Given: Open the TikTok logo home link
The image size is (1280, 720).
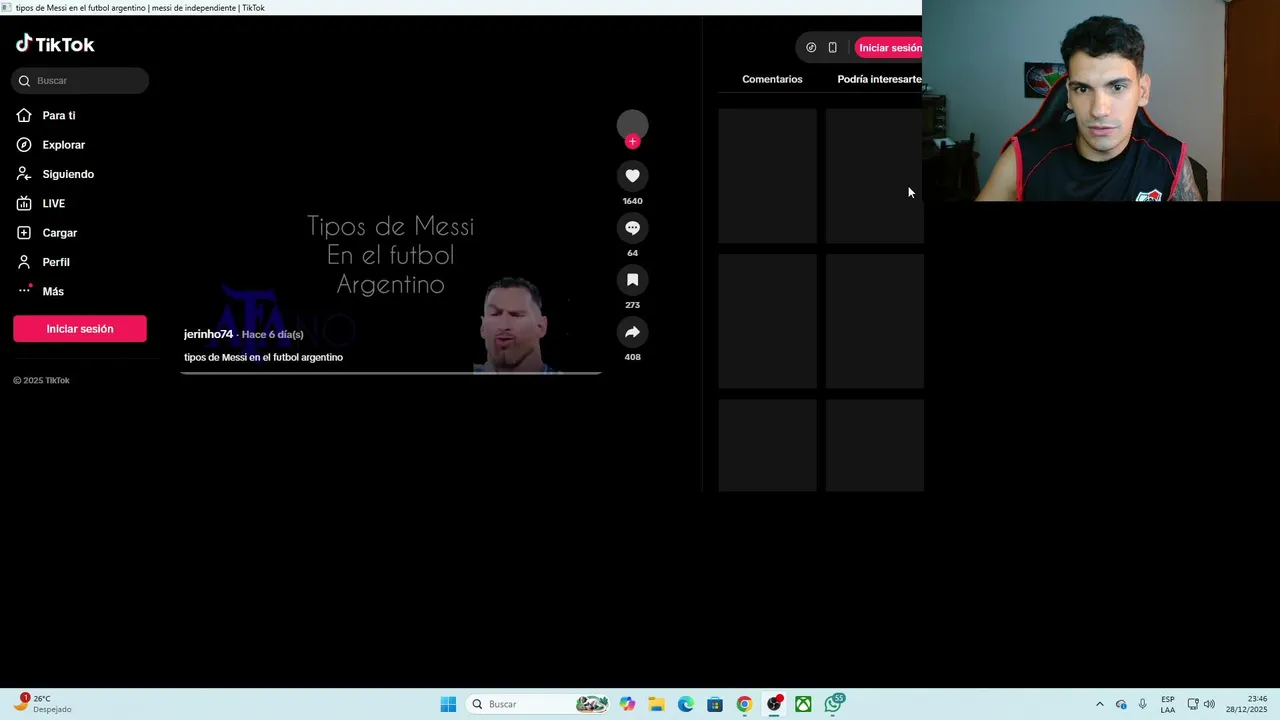Looking at the screenshot, I should (55, 44).
